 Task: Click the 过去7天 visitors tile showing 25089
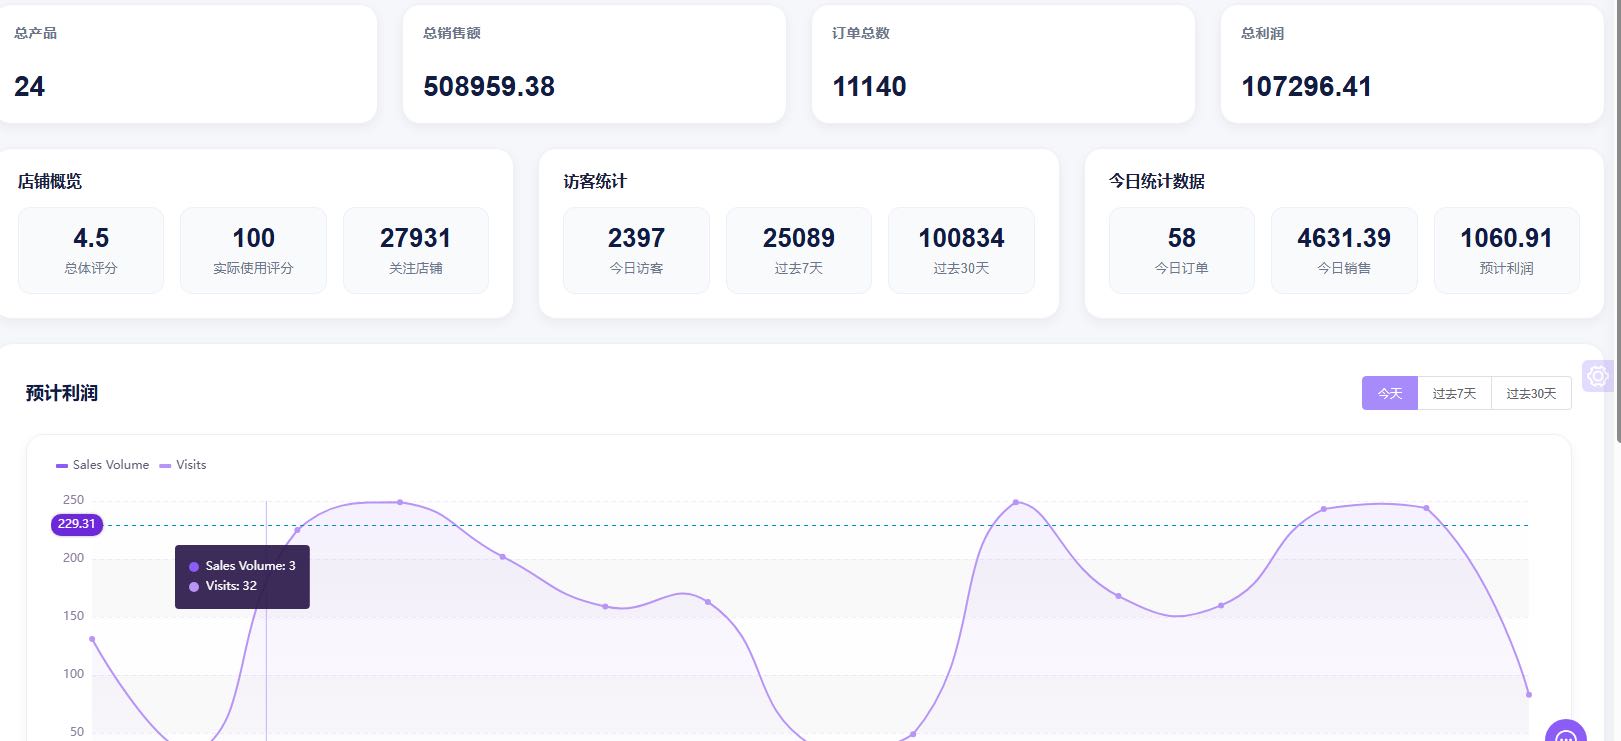point(799,250)
